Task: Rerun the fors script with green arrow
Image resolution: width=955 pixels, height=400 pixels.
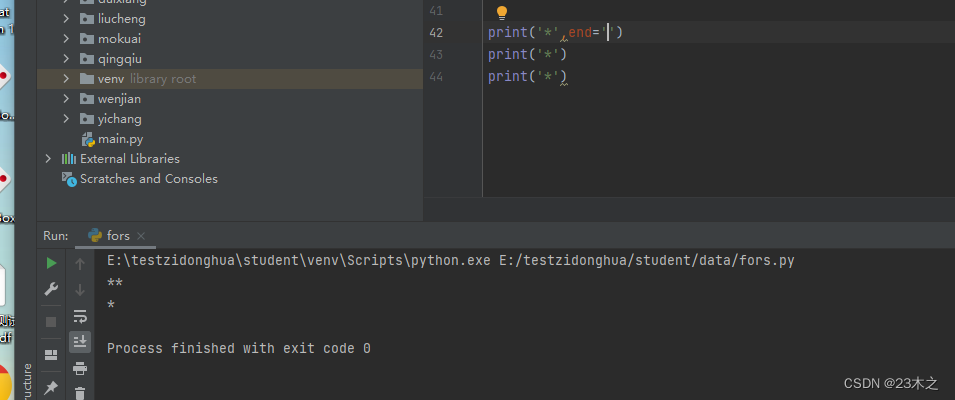Action: tap(51, 263)
